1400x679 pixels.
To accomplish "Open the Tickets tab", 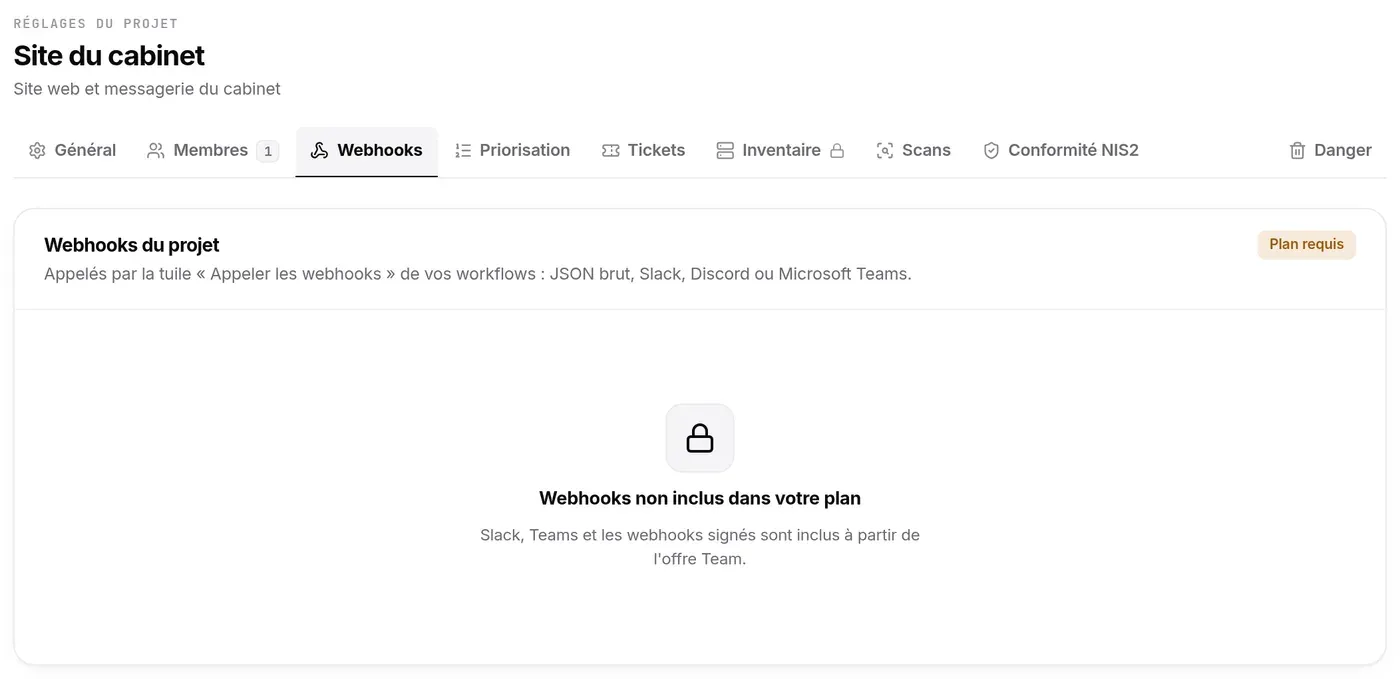I will coord(643,151).
